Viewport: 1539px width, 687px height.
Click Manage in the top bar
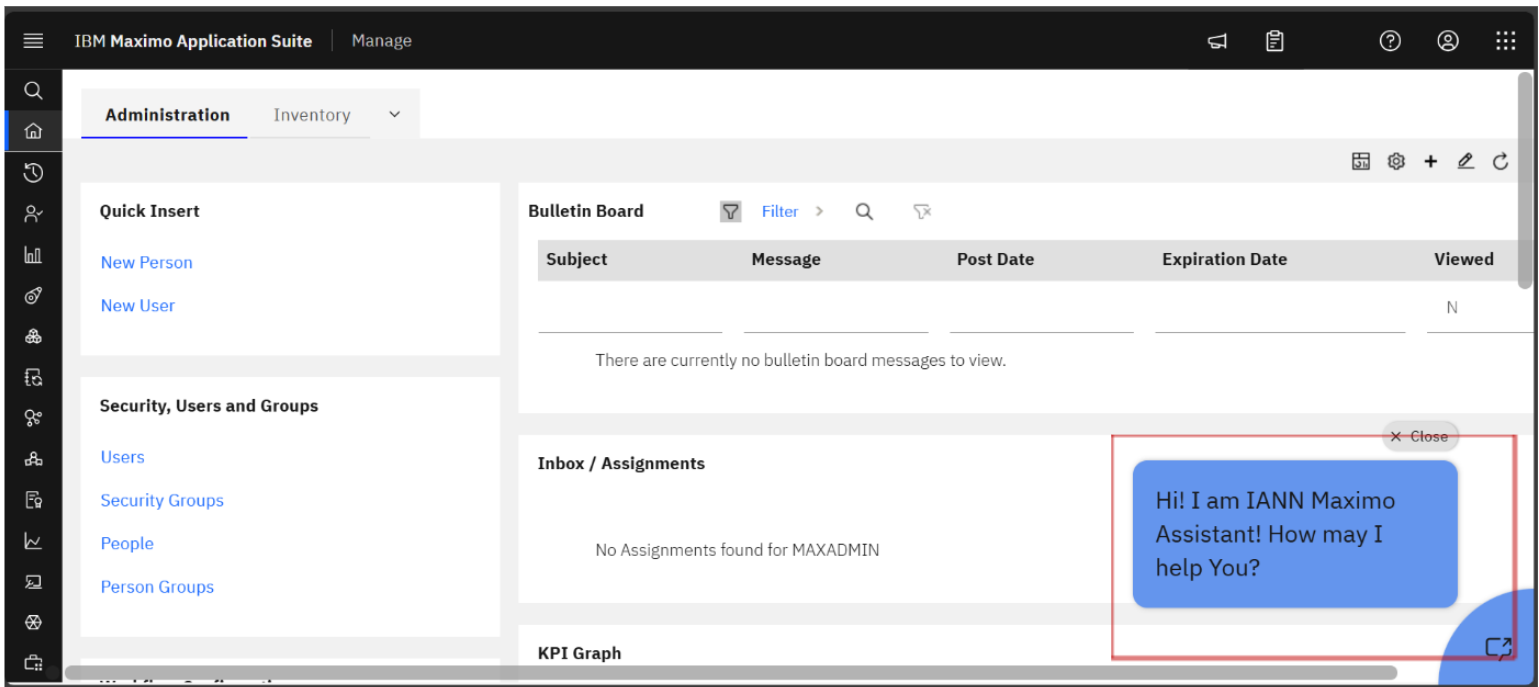[381, 41]
